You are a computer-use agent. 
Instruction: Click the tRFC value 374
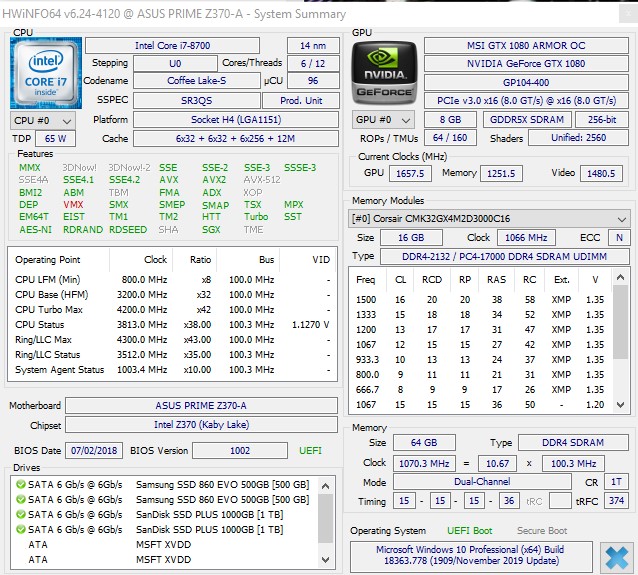[616, 501]
